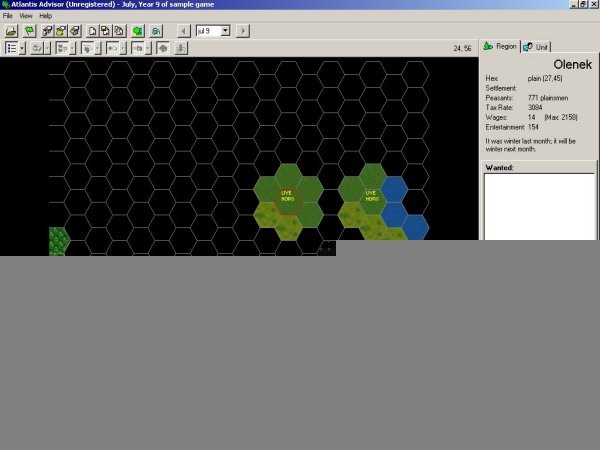Viewport: 600px width, 450px height.
Task: Select the LIVE HORS hex beside the ocean
Action: 372,202
